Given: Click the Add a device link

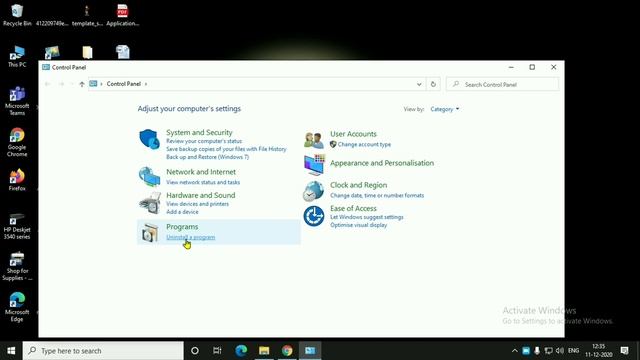Looking at the screenshot, I should coord(182,212).
